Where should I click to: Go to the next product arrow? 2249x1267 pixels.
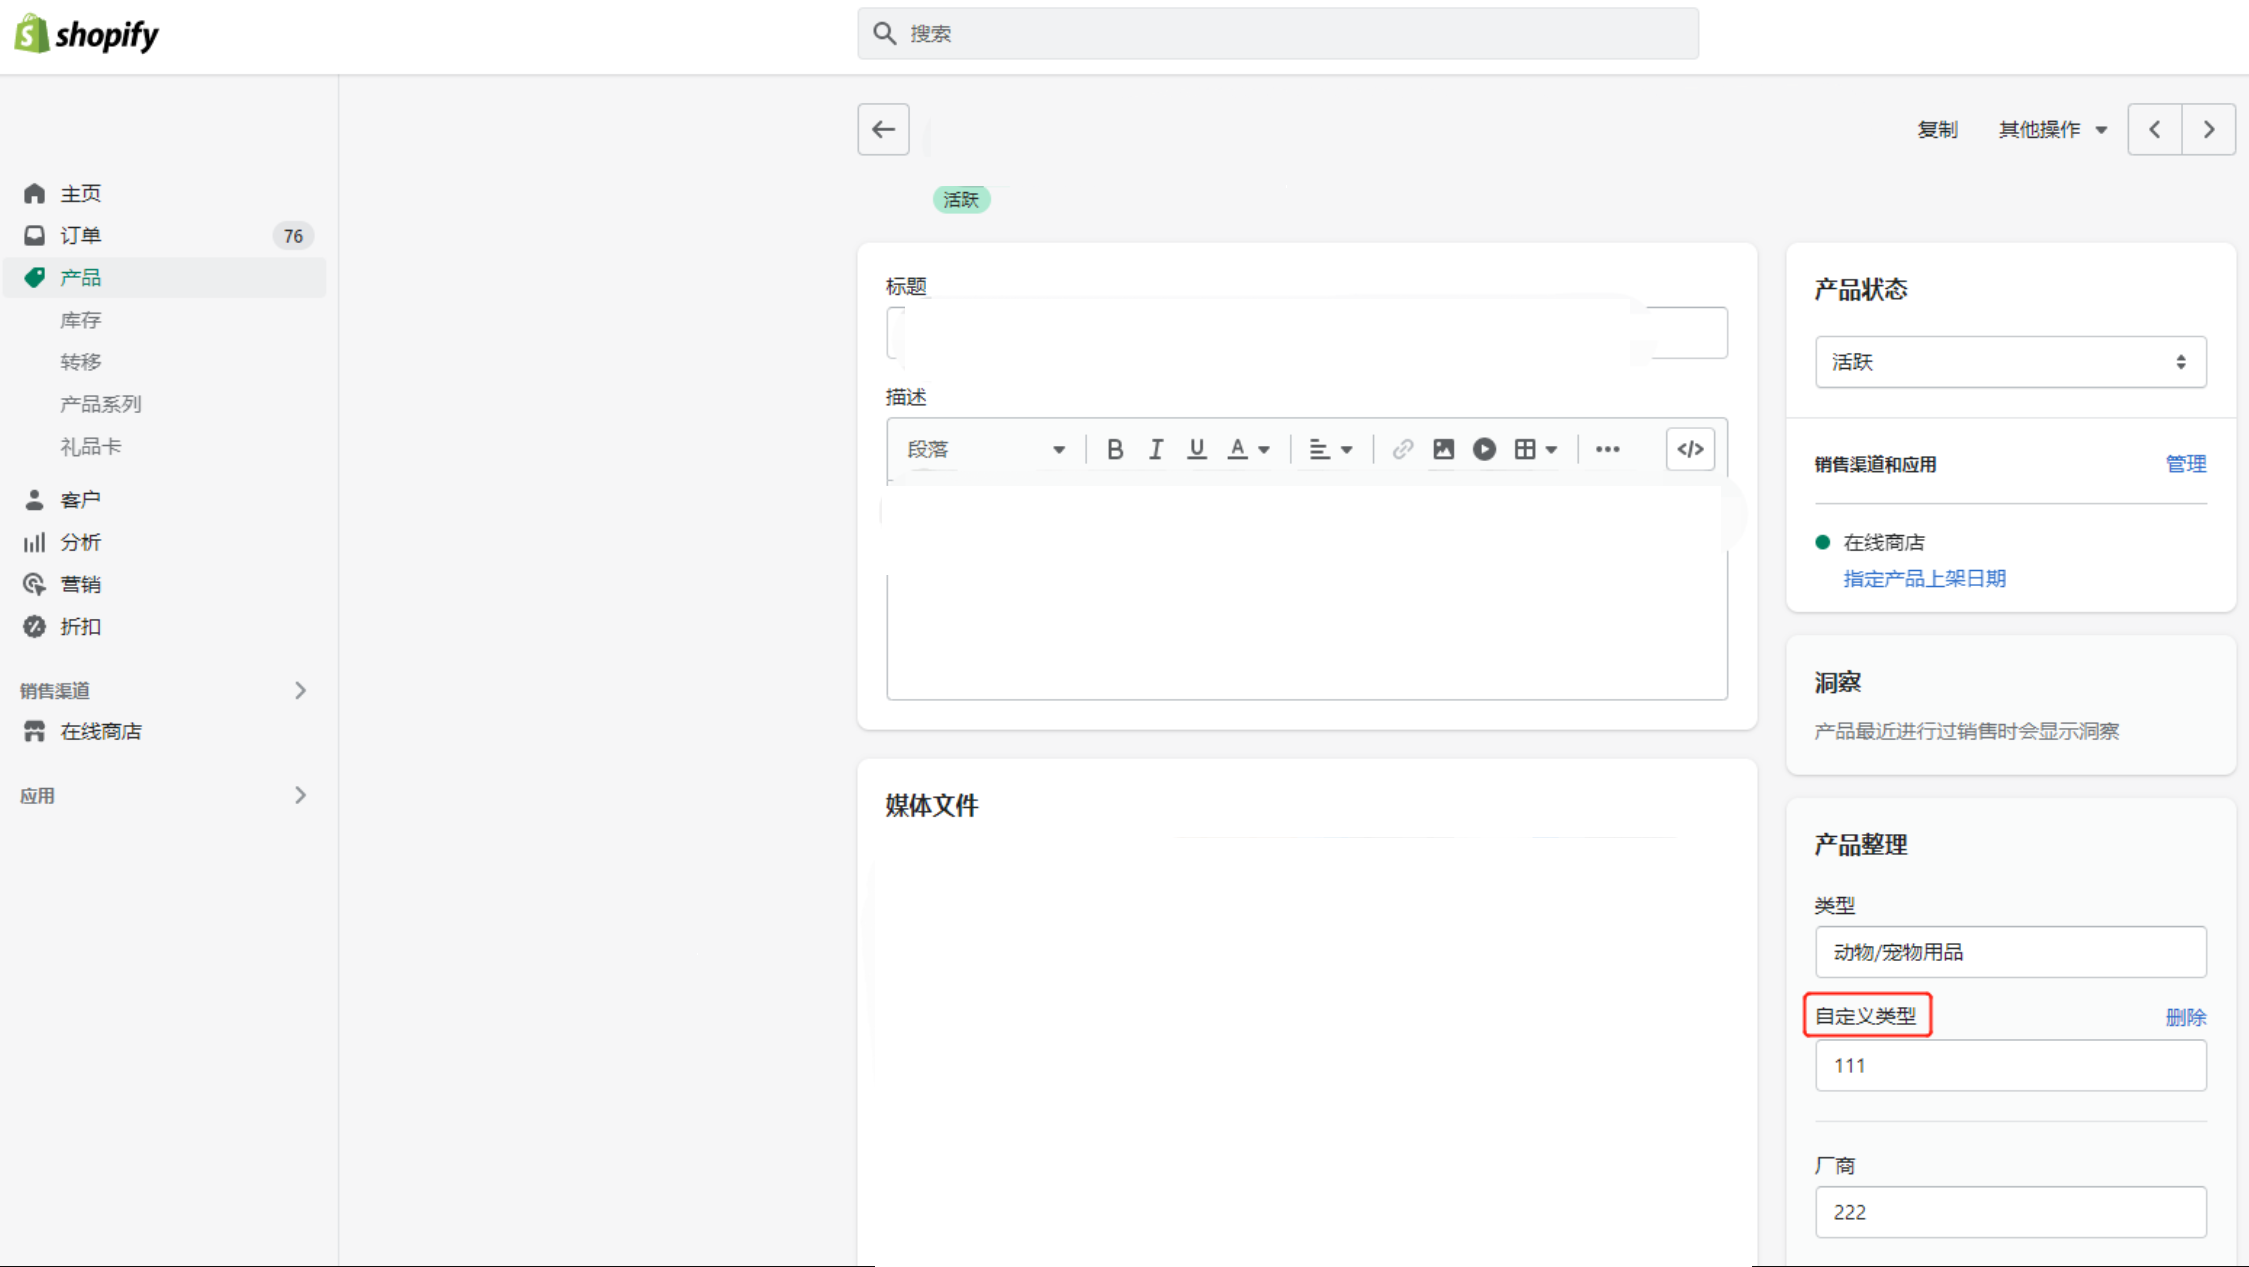click(x=2208, y=129)
